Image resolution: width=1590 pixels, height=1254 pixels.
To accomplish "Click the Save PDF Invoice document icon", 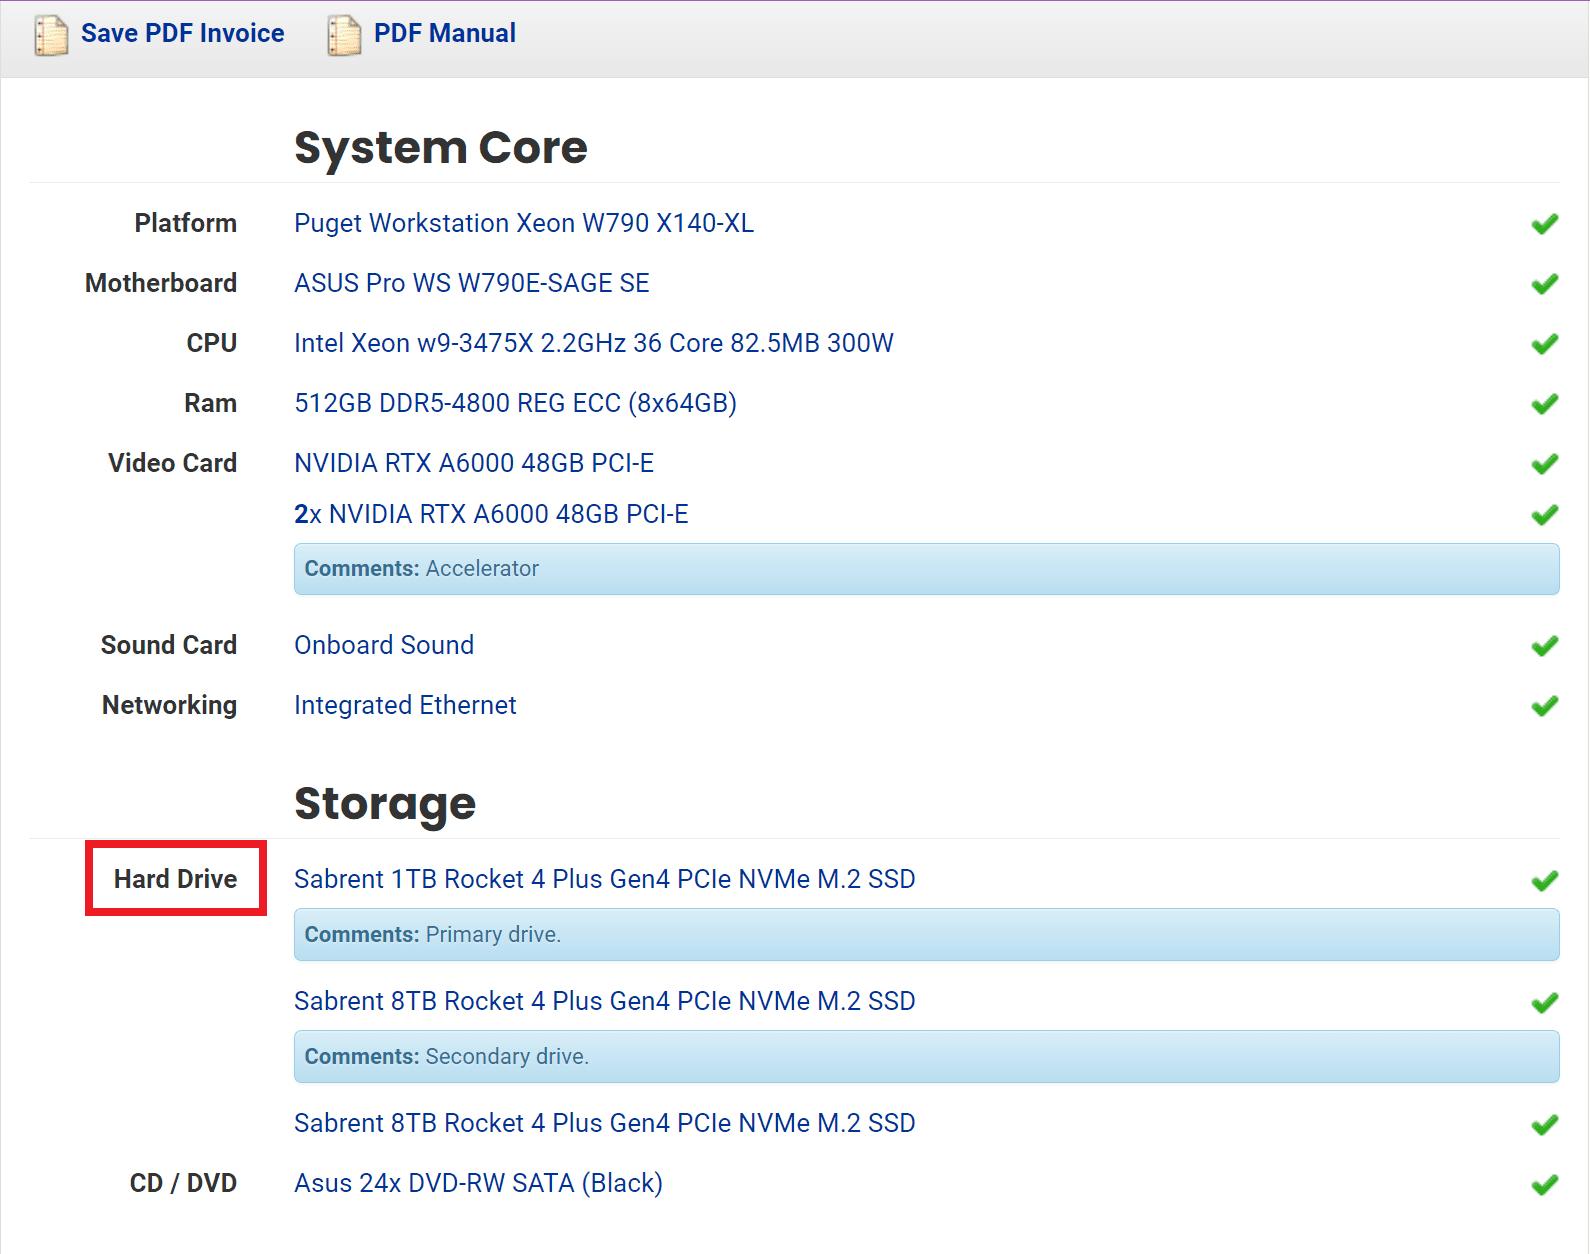I will (51, 35).
